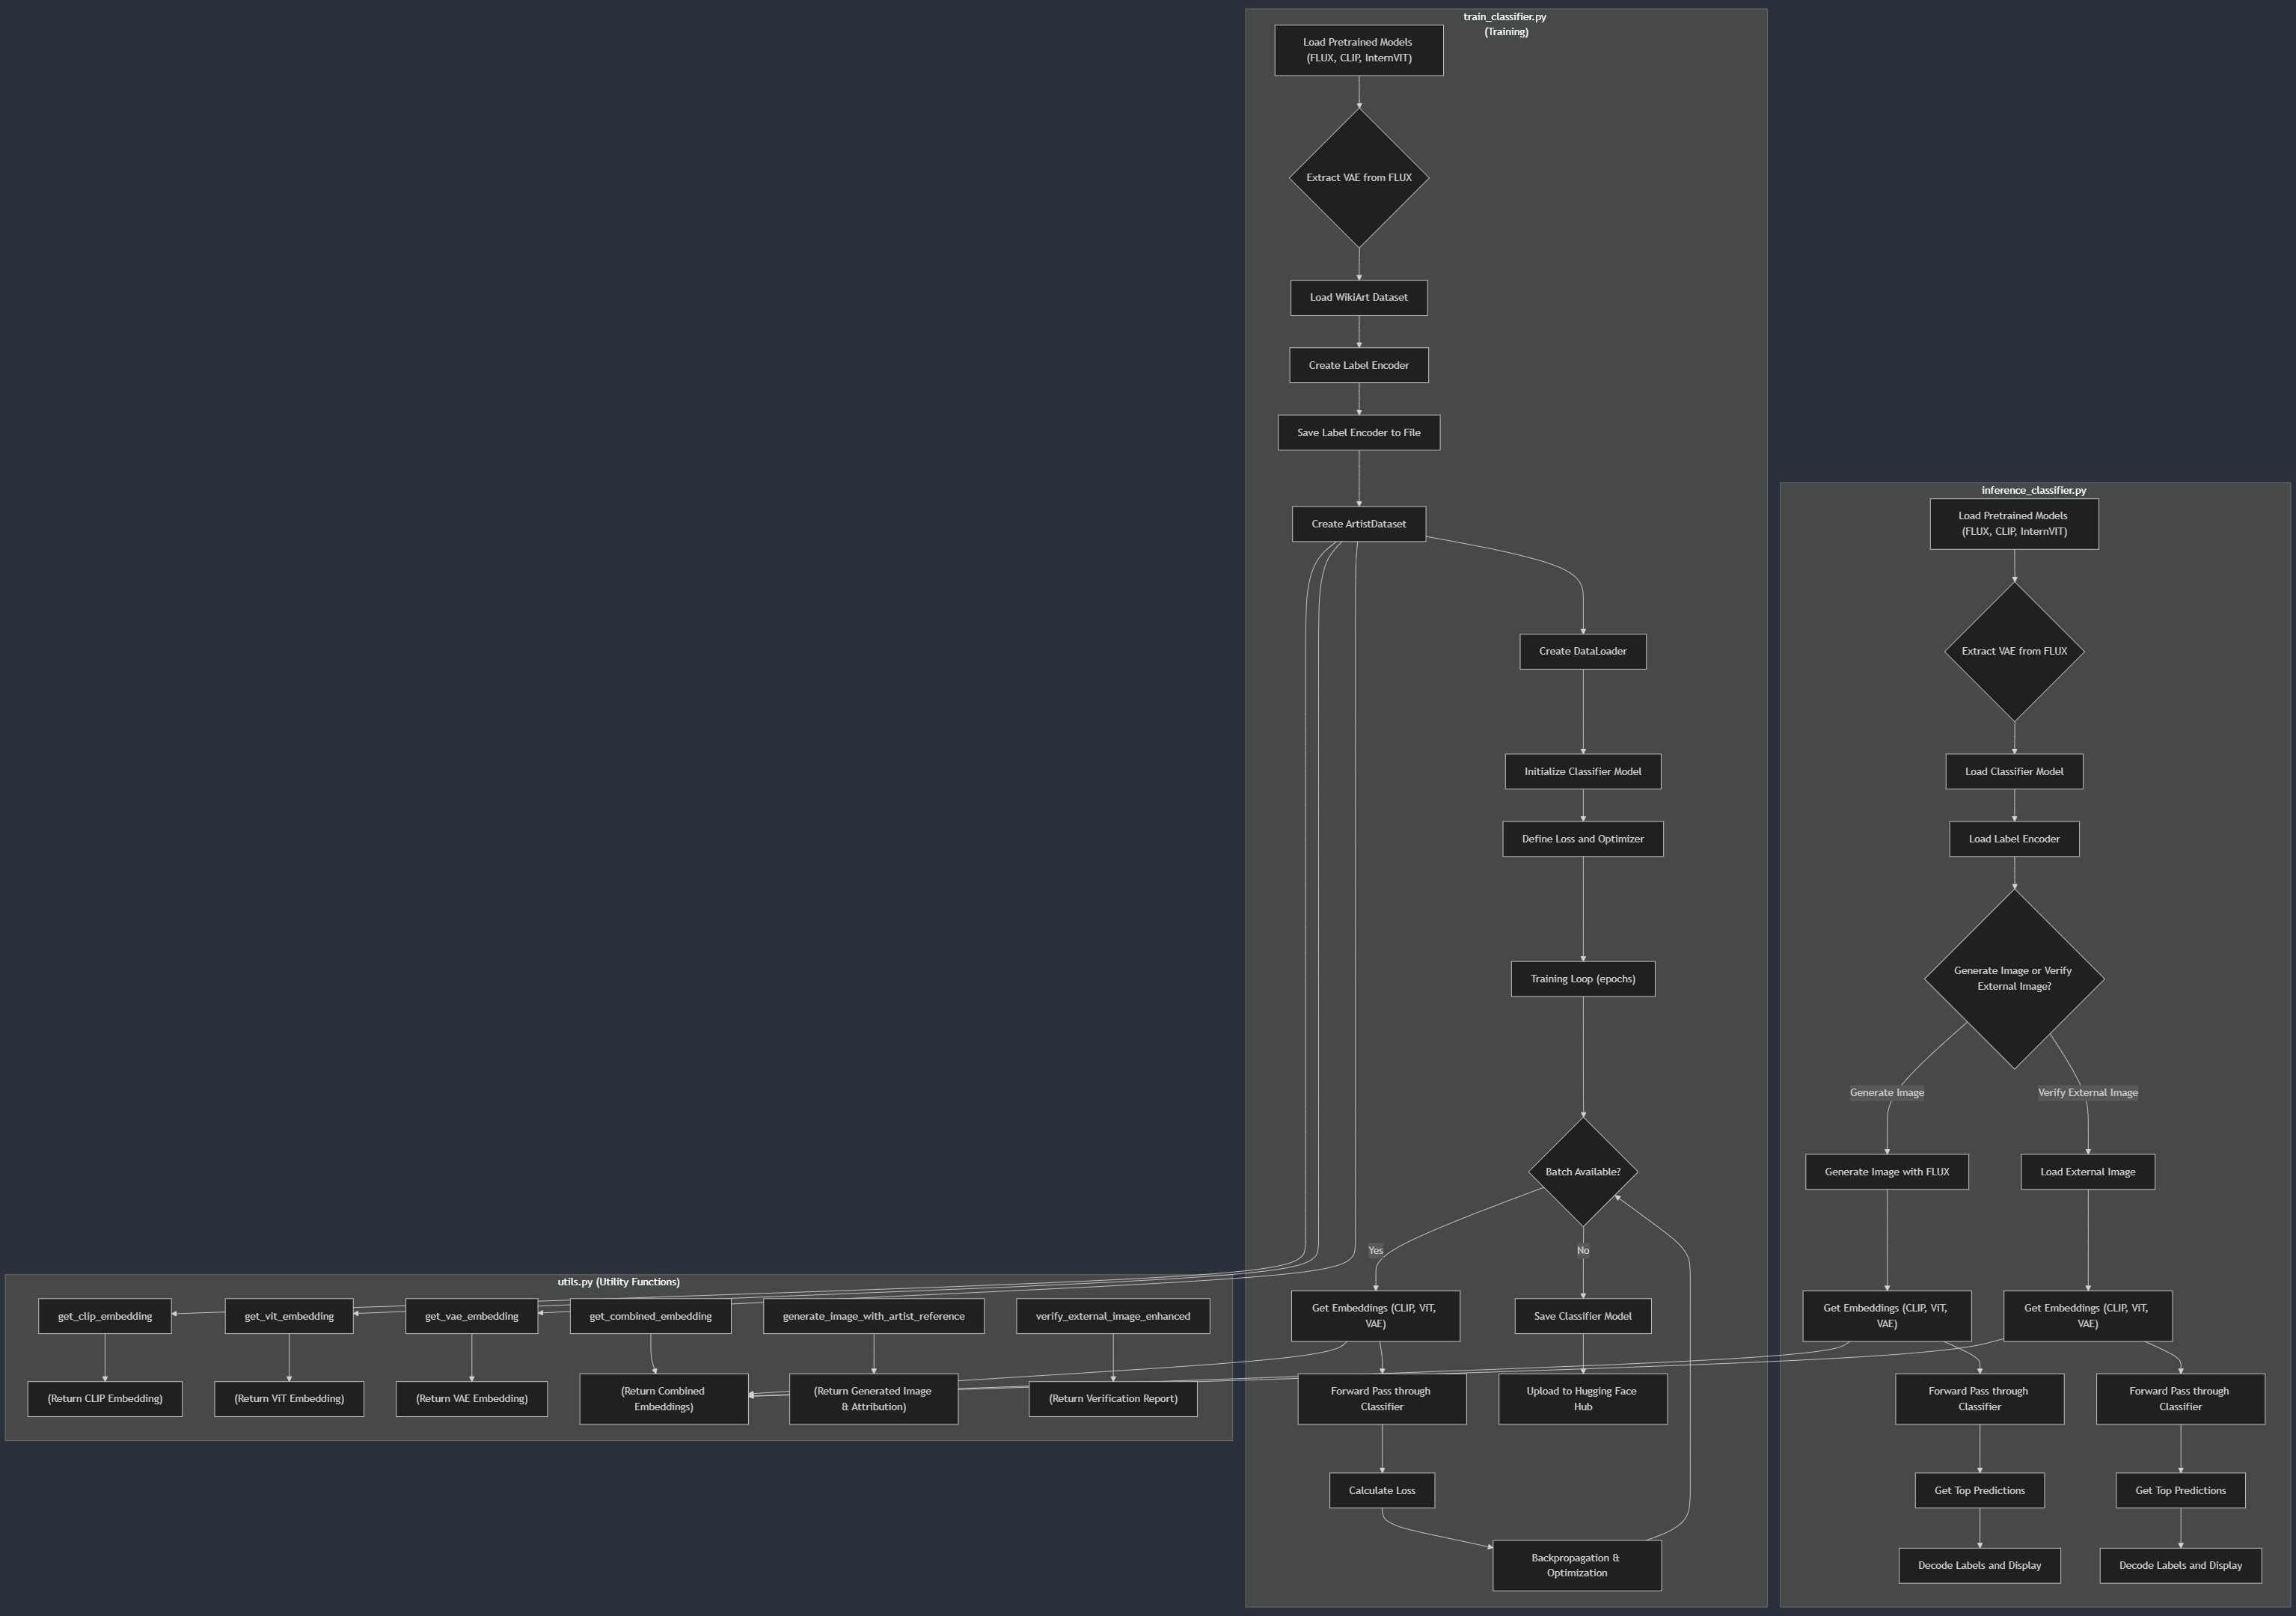
Task: Click the generate_image_with_artist_reference node
Action: [873, 1316]
